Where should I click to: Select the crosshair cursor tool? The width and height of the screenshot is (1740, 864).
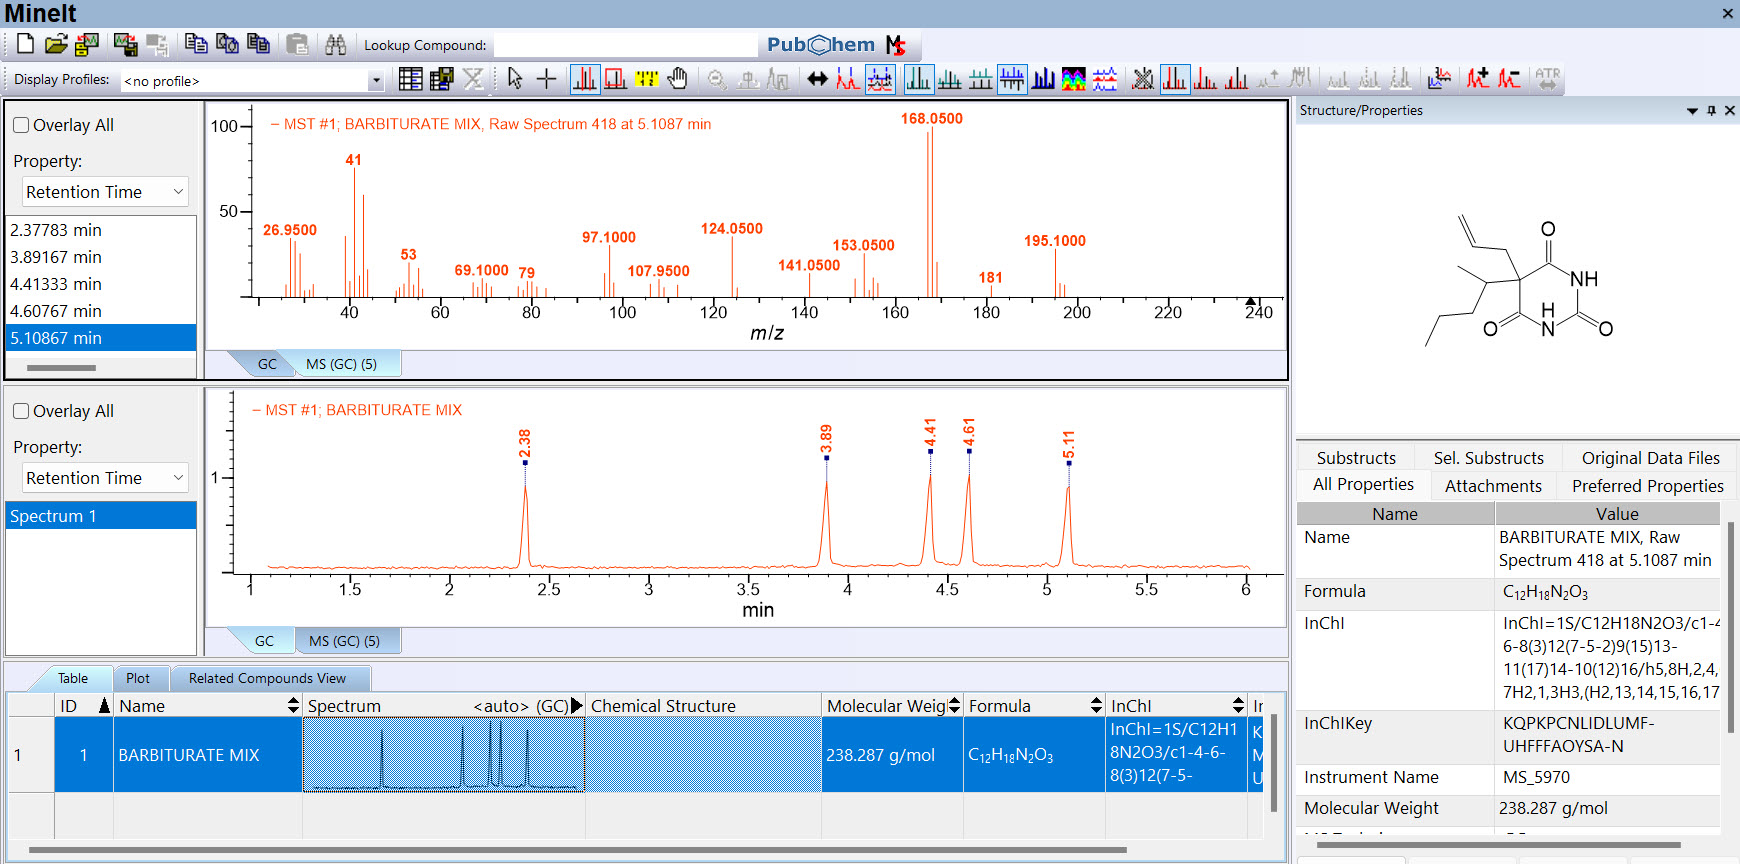coord(546,79)
